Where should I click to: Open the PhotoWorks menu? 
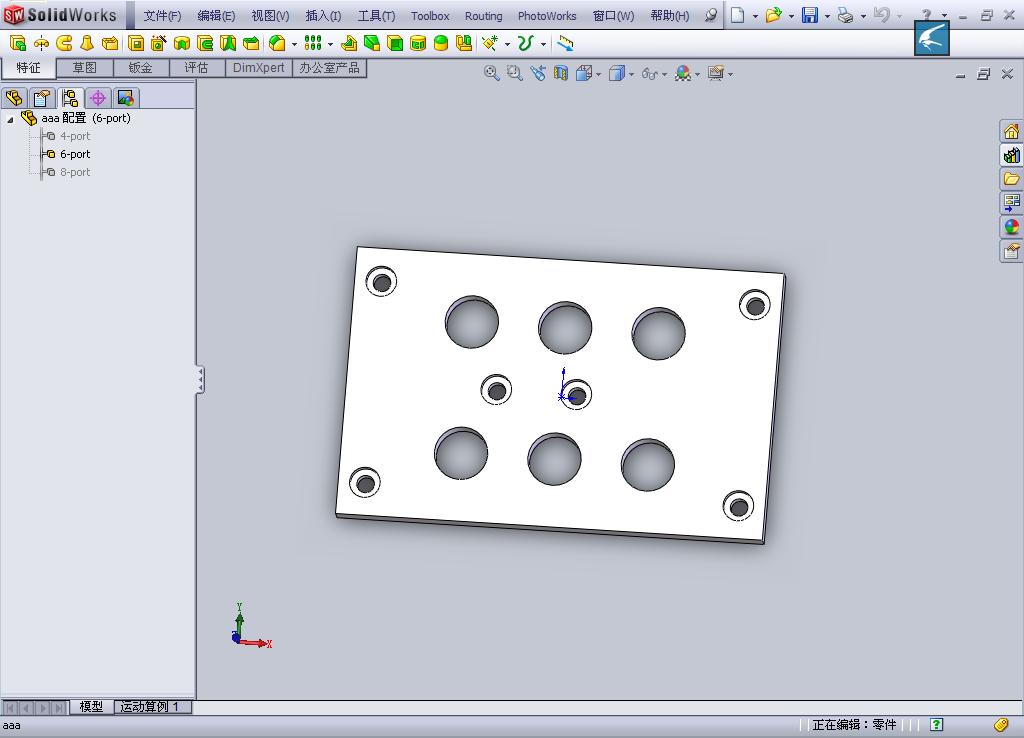(547, 16)
